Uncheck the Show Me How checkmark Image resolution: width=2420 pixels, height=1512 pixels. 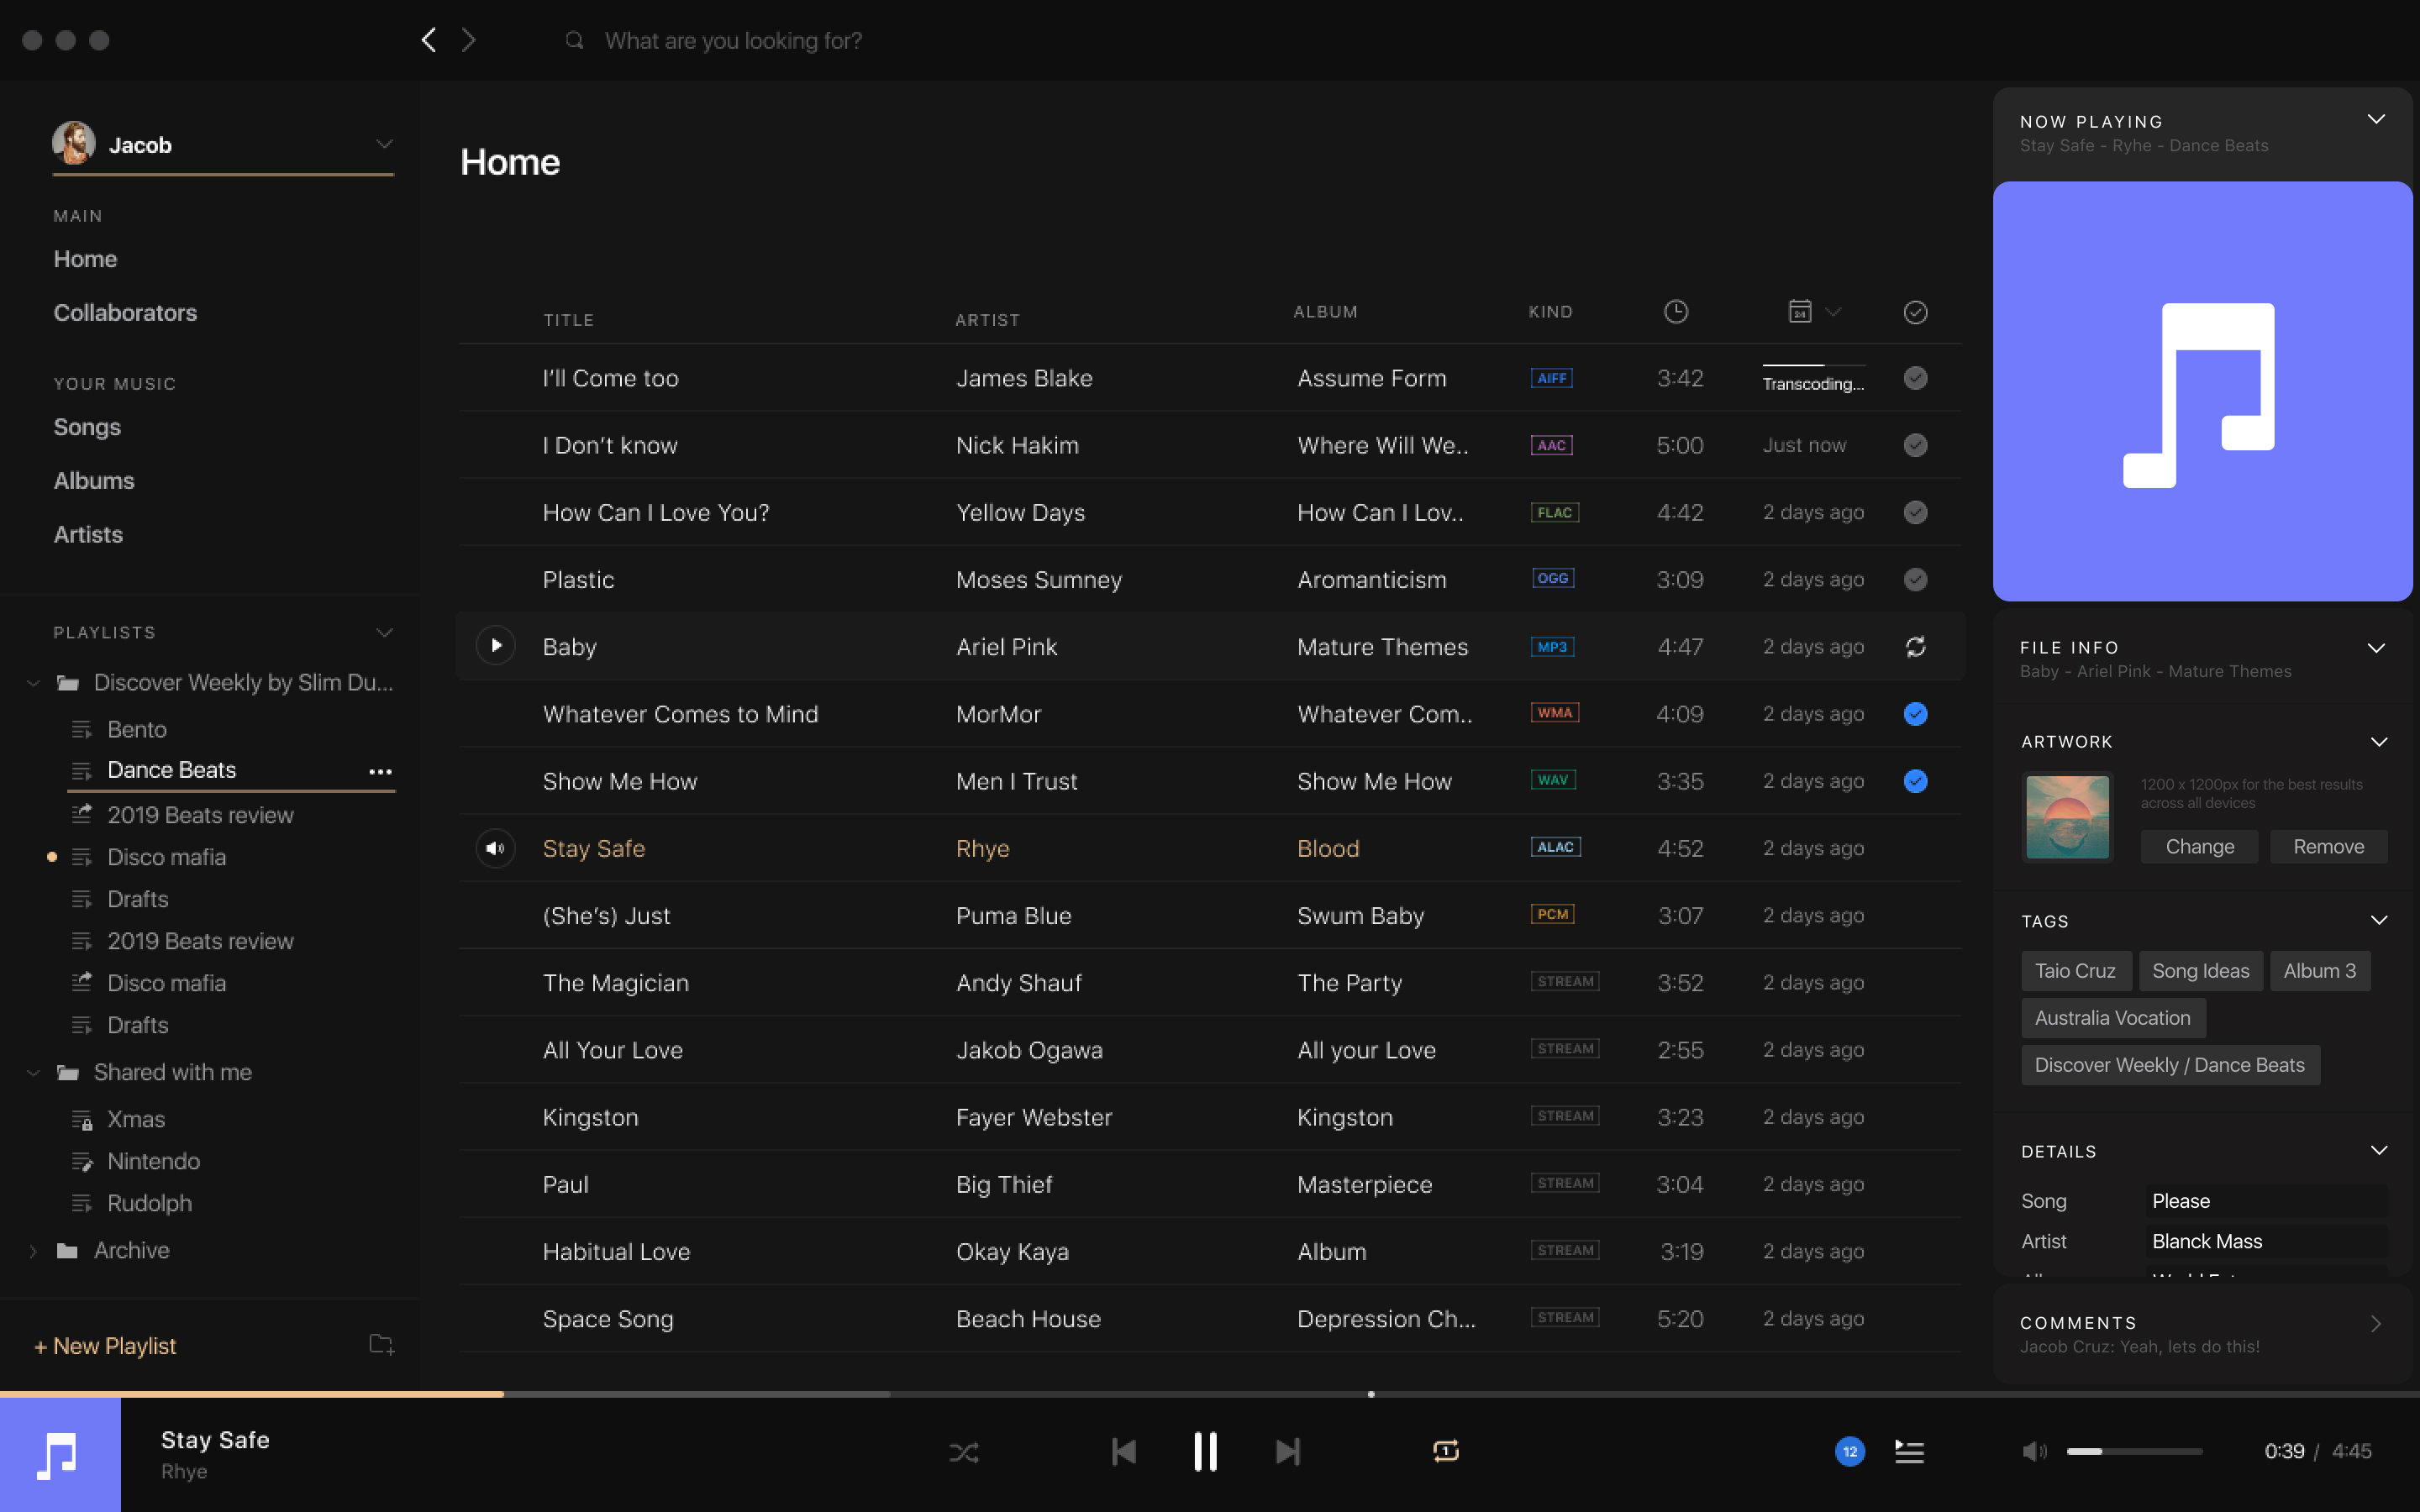click(x=1915, y=781)
